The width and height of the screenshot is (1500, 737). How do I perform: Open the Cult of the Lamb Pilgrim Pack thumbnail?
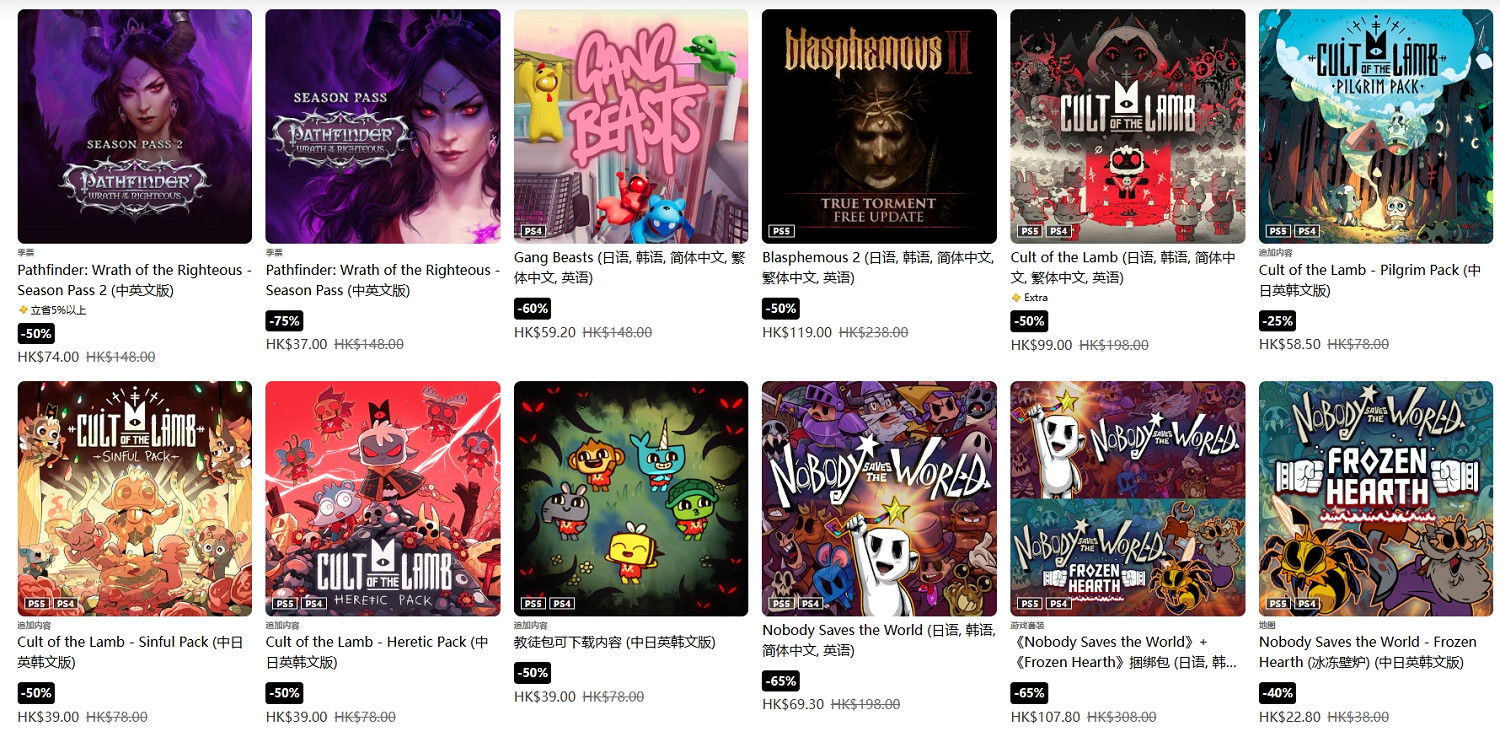point(1376,127)
